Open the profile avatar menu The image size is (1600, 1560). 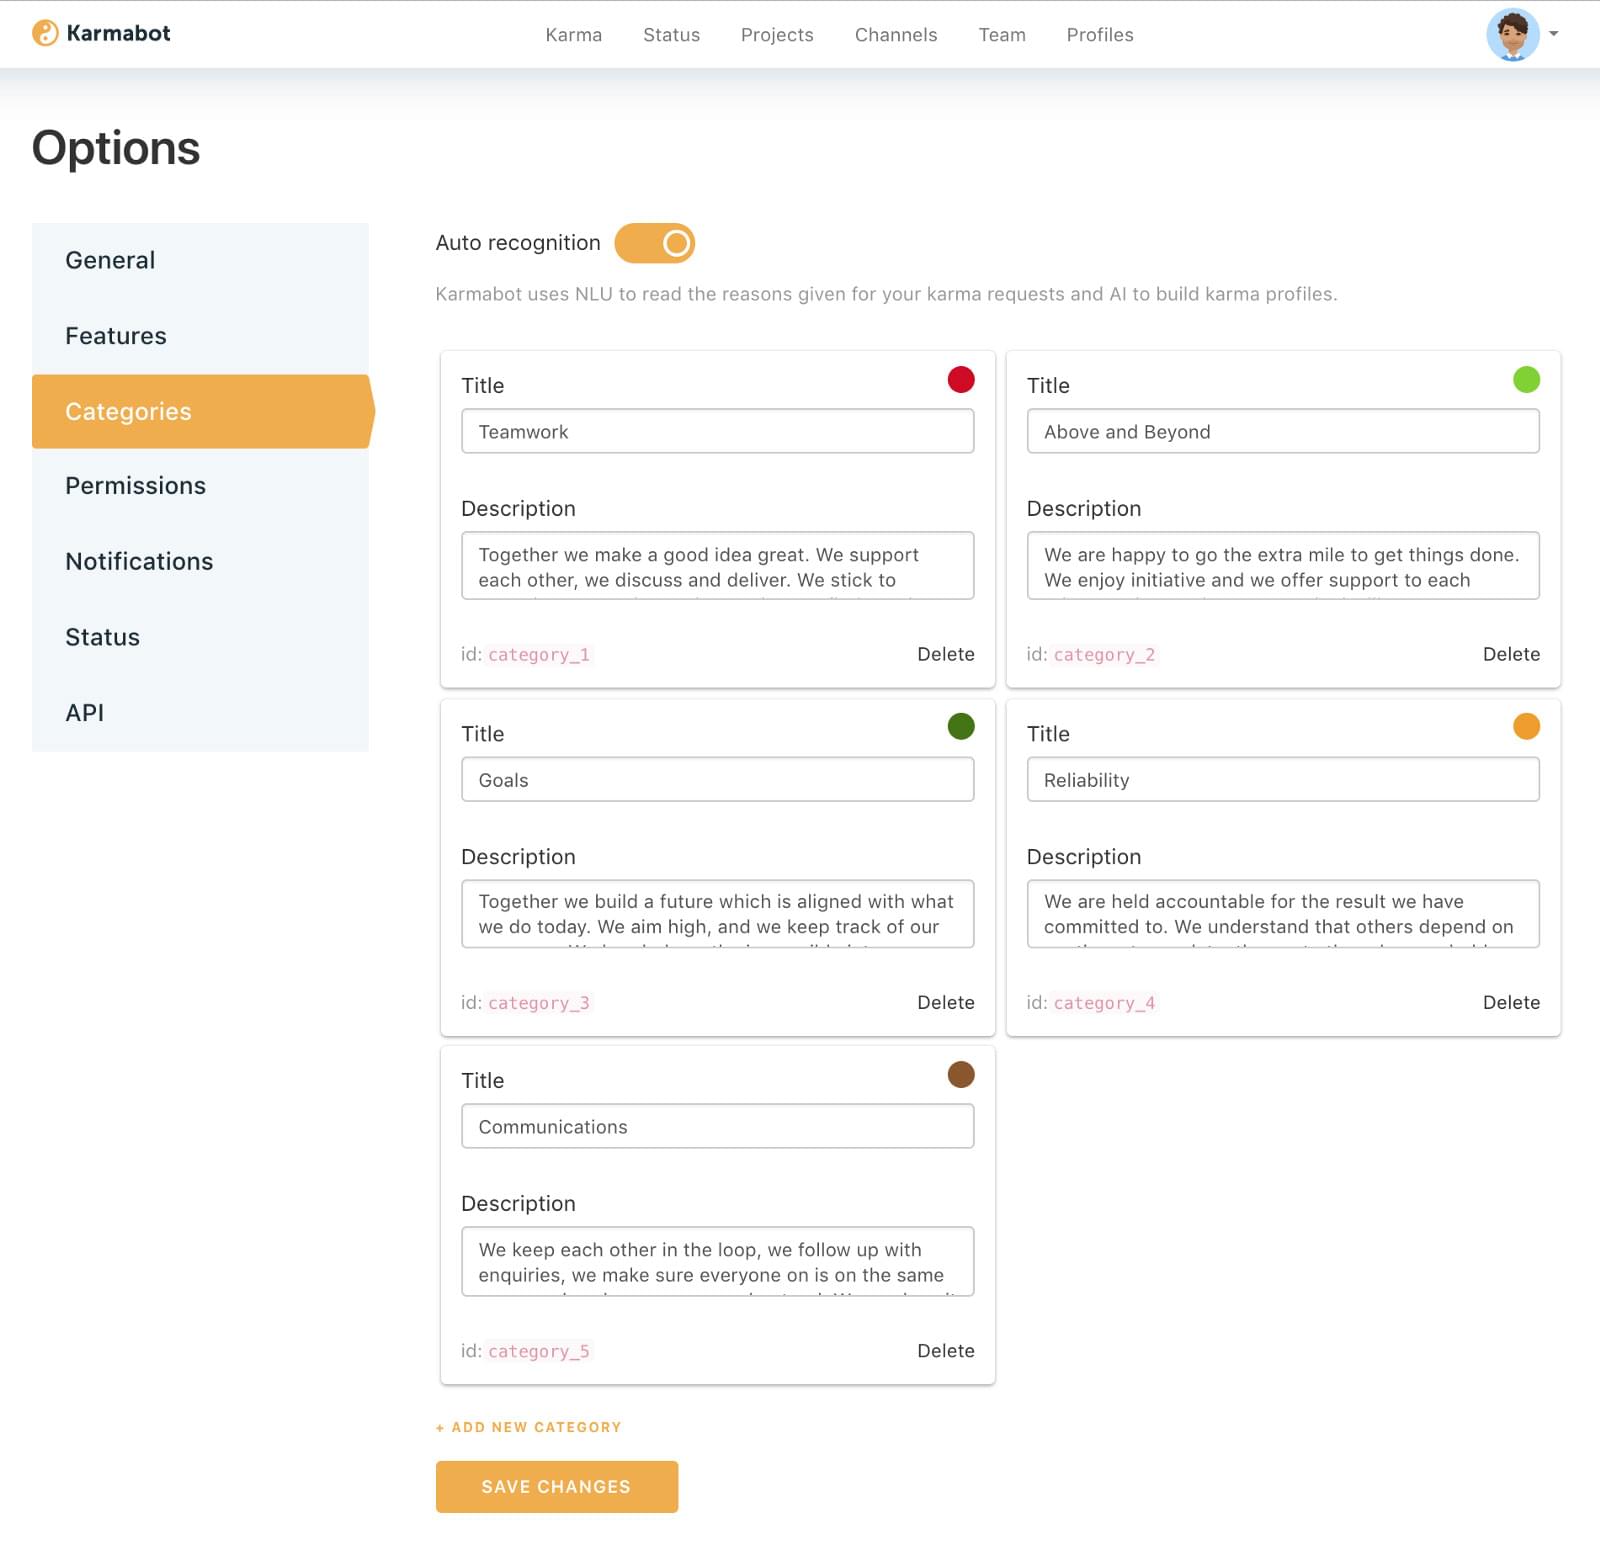(x=1513, y=33)
